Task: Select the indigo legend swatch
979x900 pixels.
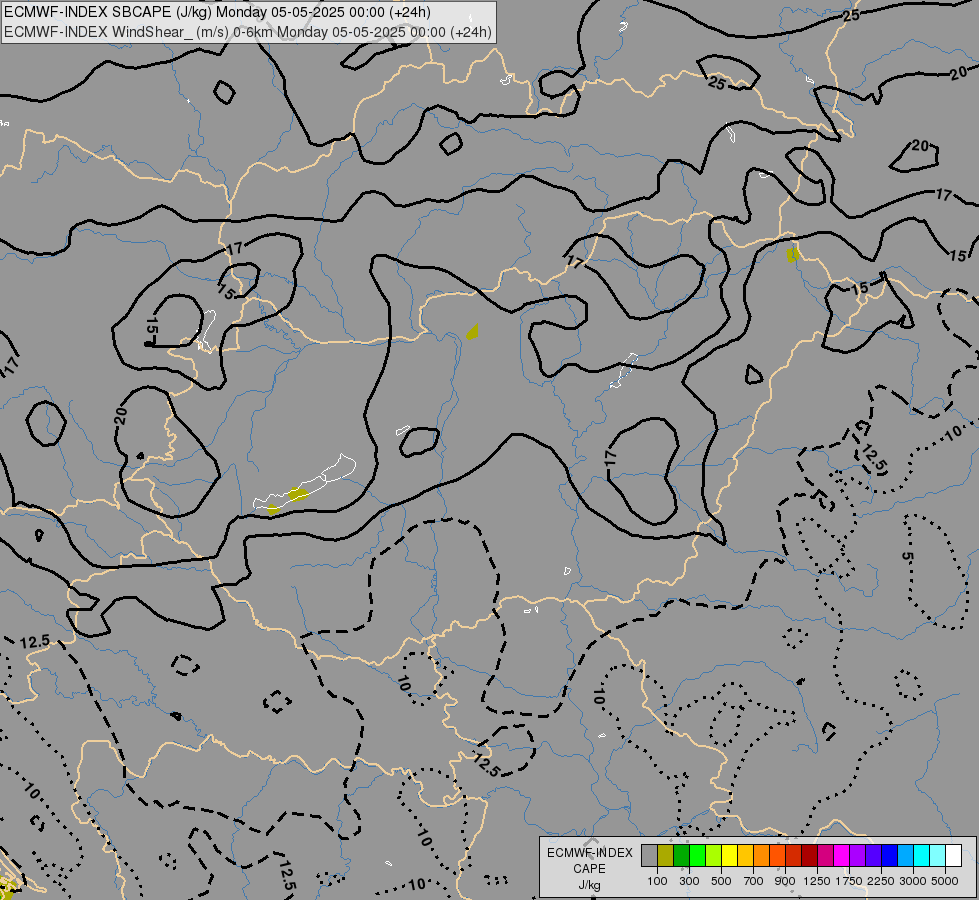Action: (x=873, y=856)
